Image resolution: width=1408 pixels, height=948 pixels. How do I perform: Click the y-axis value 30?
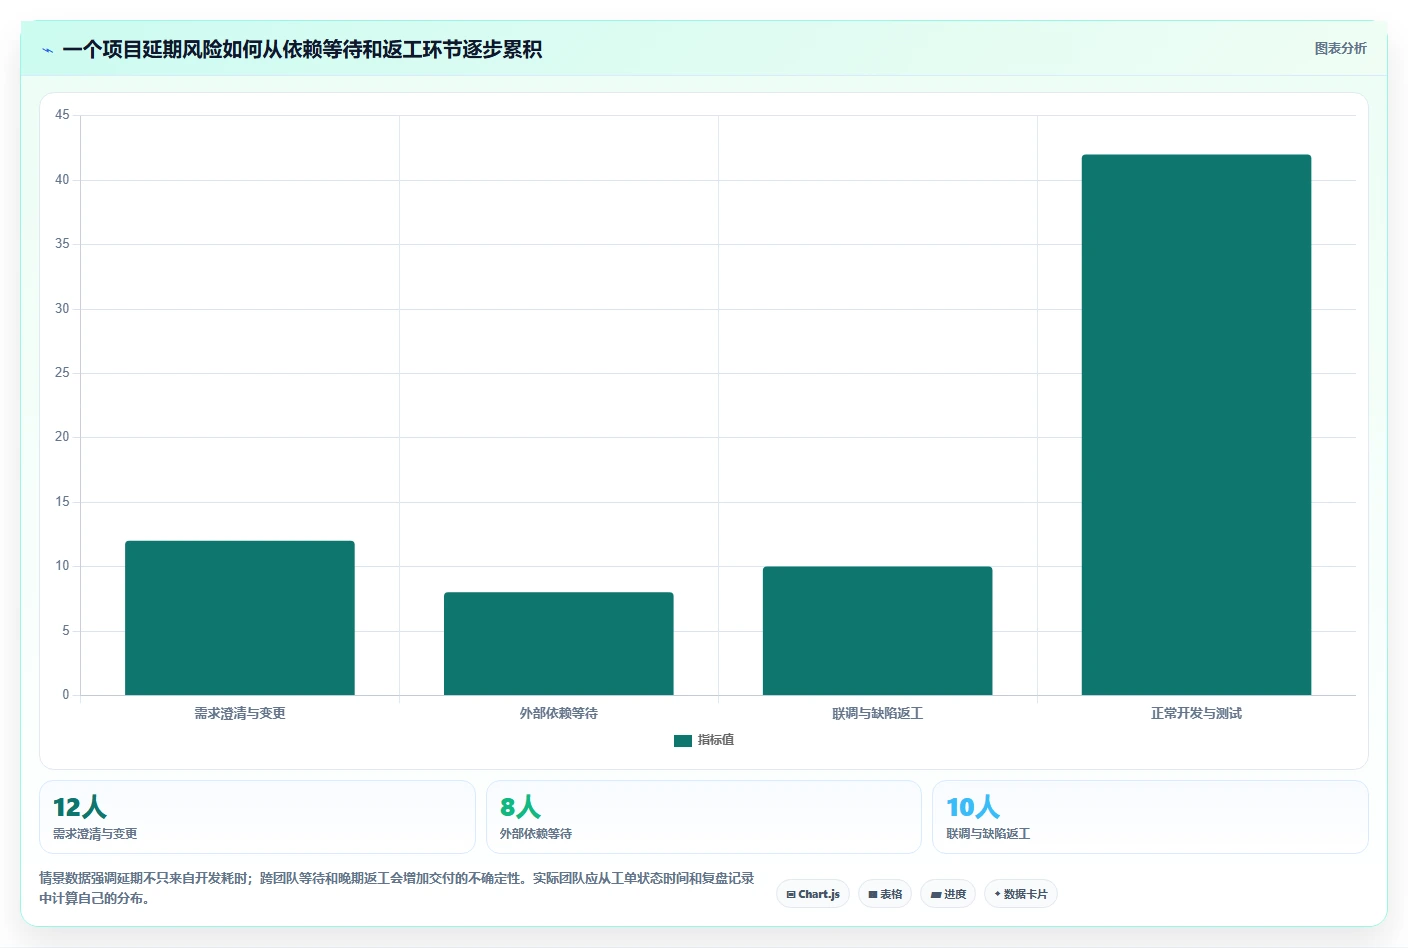tap(62, 309)
